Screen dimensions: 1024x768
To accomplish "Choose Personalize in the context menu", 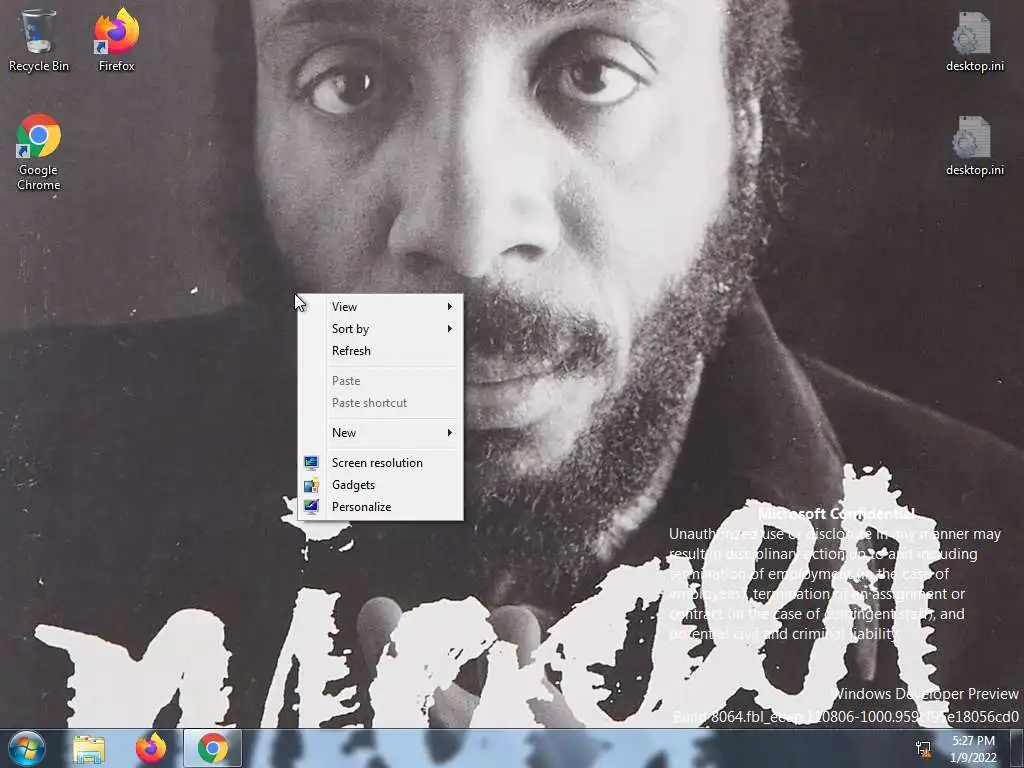I will pos(380,507).
